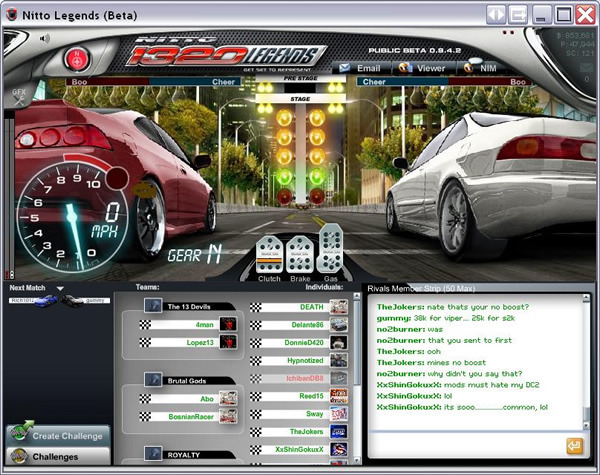Click DEATH's avatar icon
The width and height of the screenshot is (600, 475).
pyautogui.click(x=339, y=307)
